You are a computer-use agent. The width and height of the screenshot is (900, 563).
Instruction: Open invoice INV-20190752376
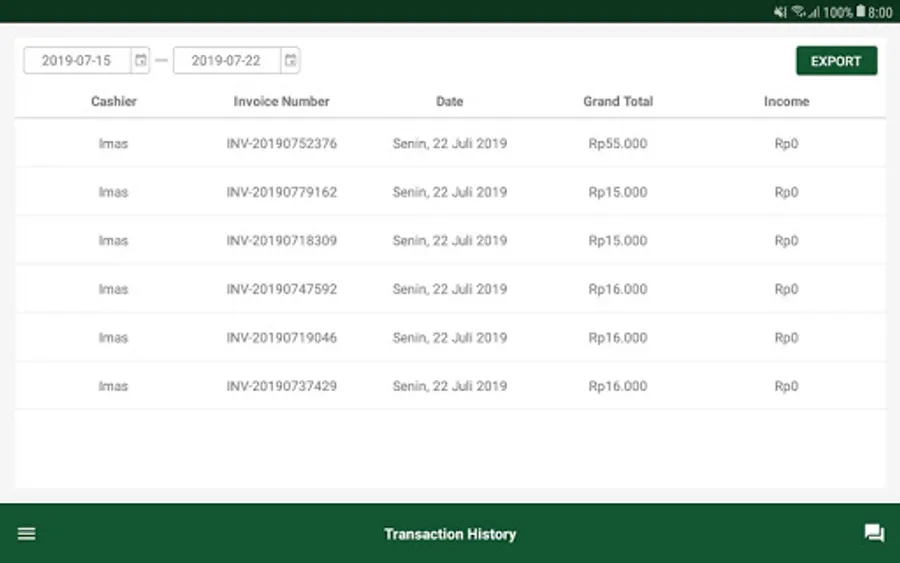coord(281,143)
